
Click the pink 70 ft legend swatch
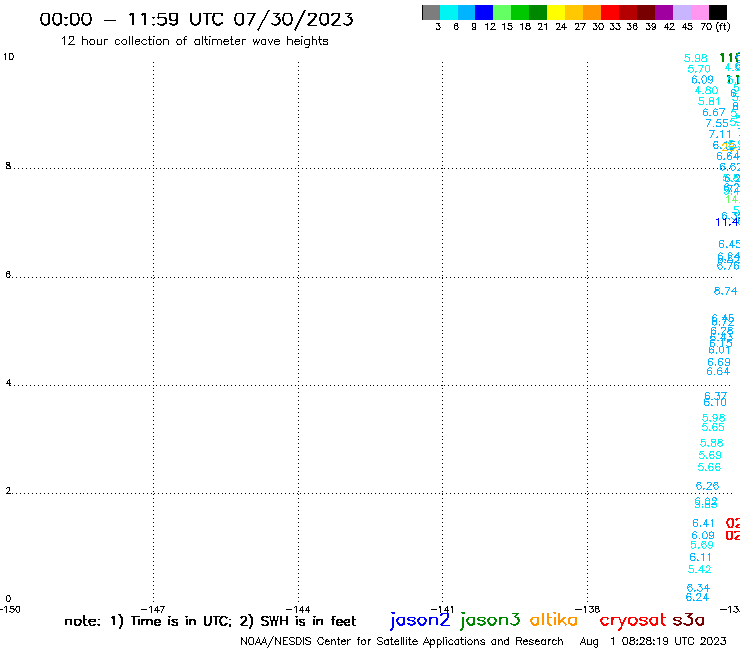tap(700, 12)
